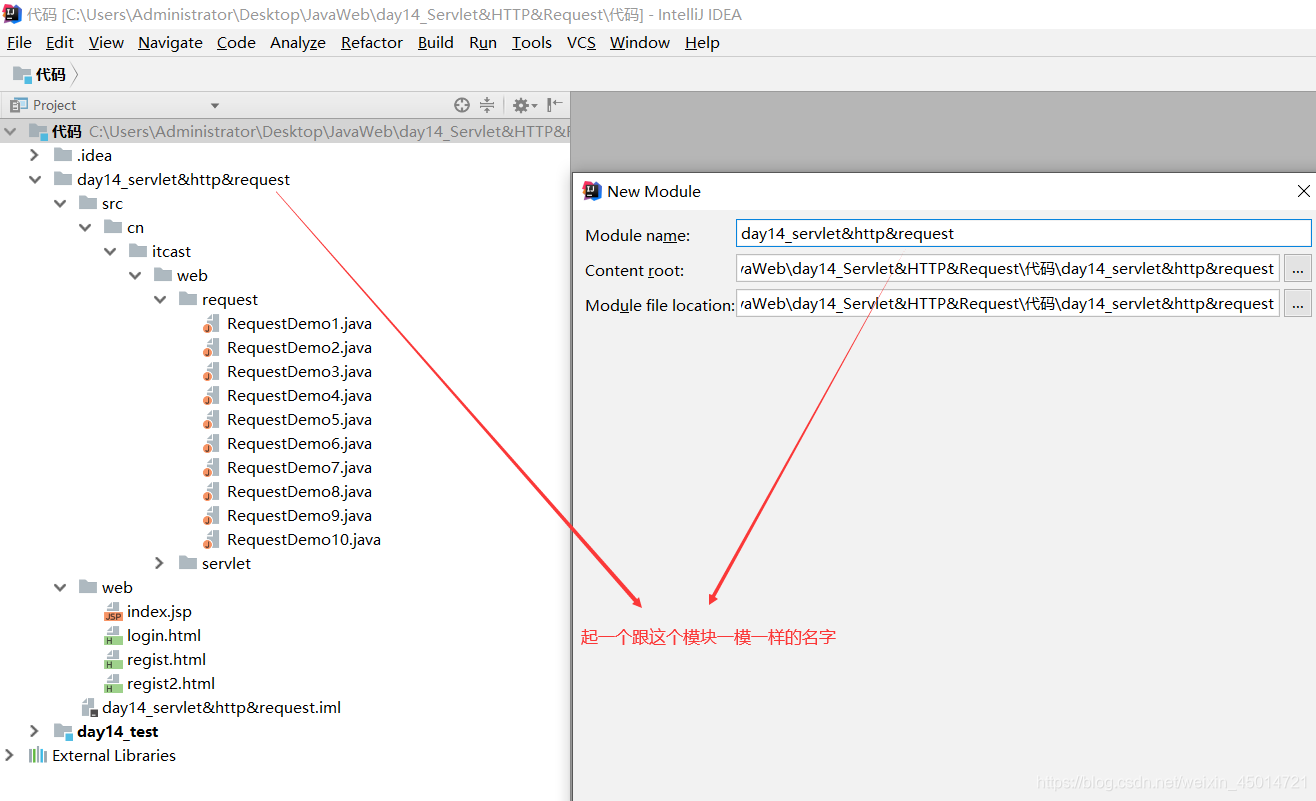Open the View menu
The height and width of the screenshot is (801, 1316).
pyautogui.click(x=106, y=42)
